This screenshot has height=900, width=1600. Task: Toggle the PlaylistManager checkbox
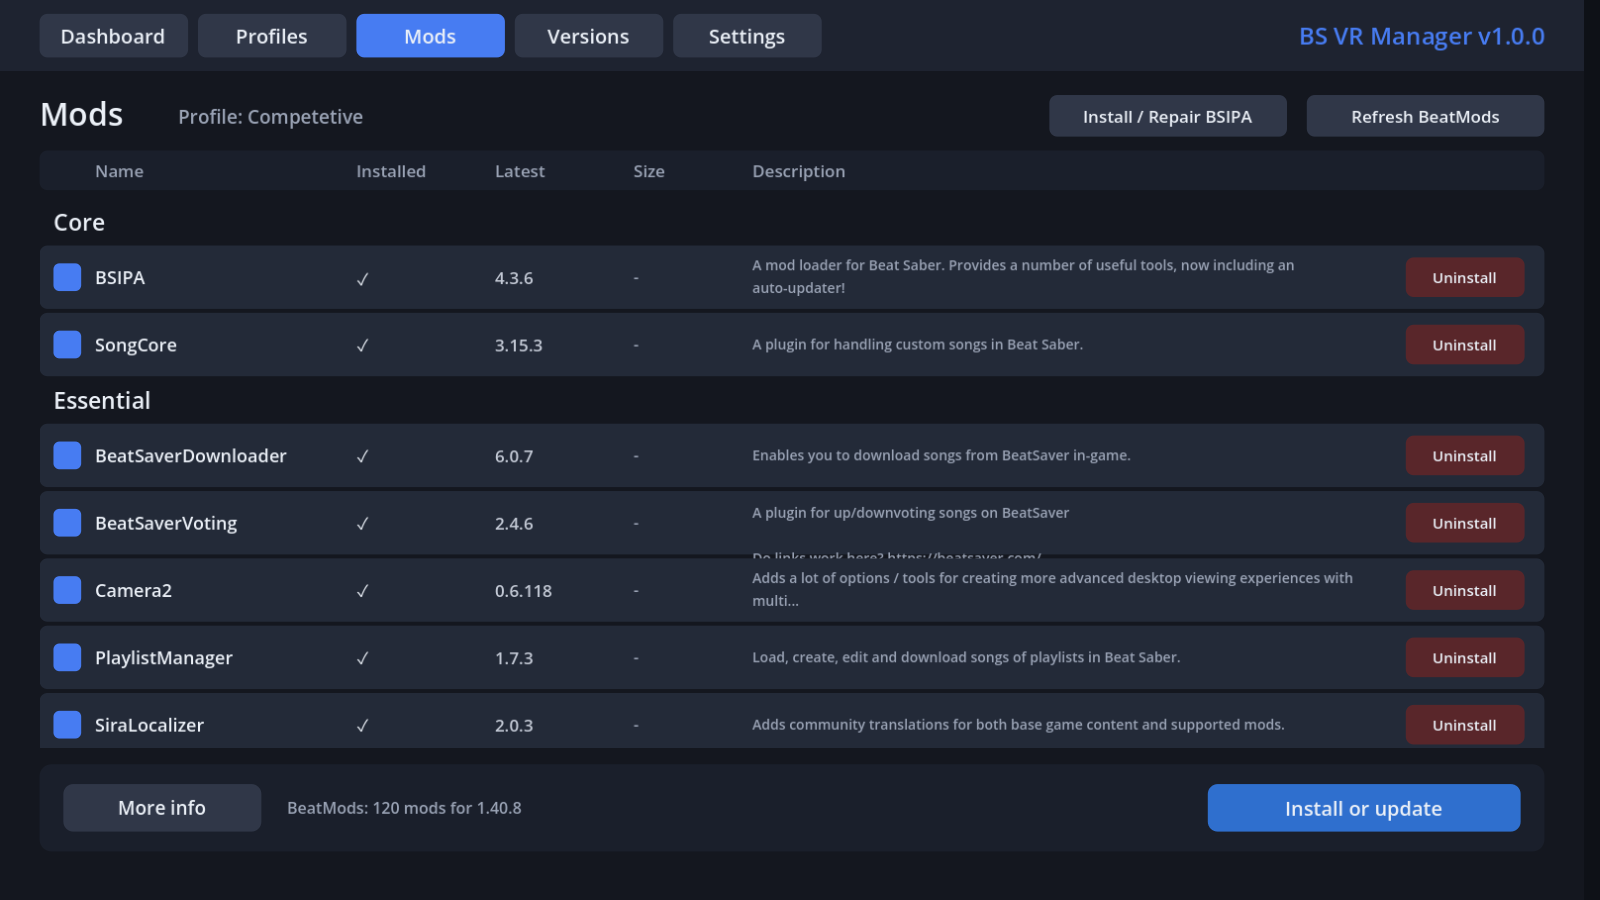click(x=67, y=657)
